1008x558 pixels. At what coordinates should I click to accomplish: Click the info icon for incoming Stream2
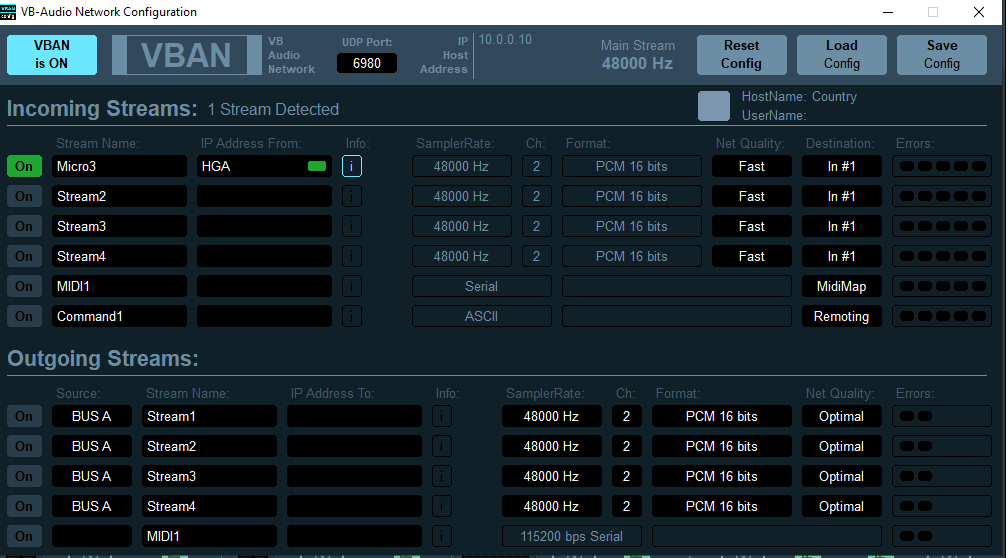click(x=352, y=196)
